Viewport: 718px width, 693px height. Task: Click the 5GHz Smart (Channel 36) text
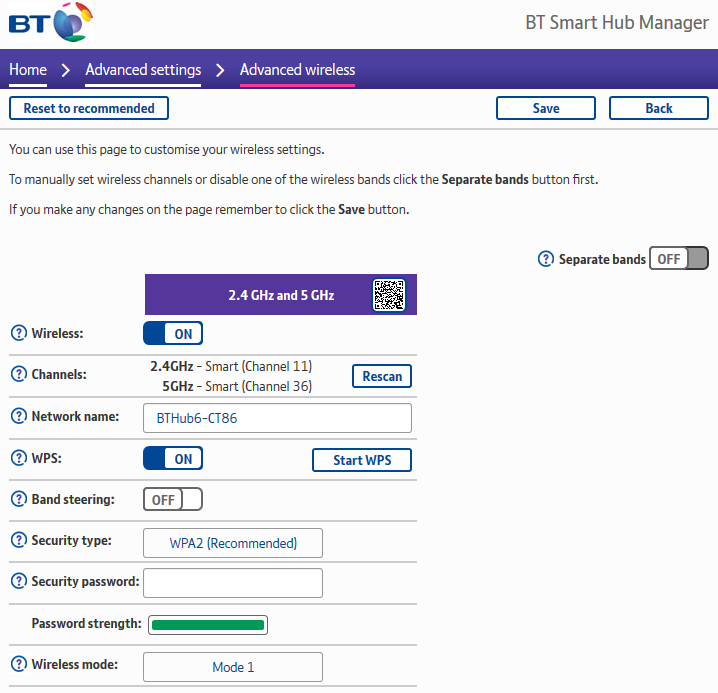click(x=237, y=387)
